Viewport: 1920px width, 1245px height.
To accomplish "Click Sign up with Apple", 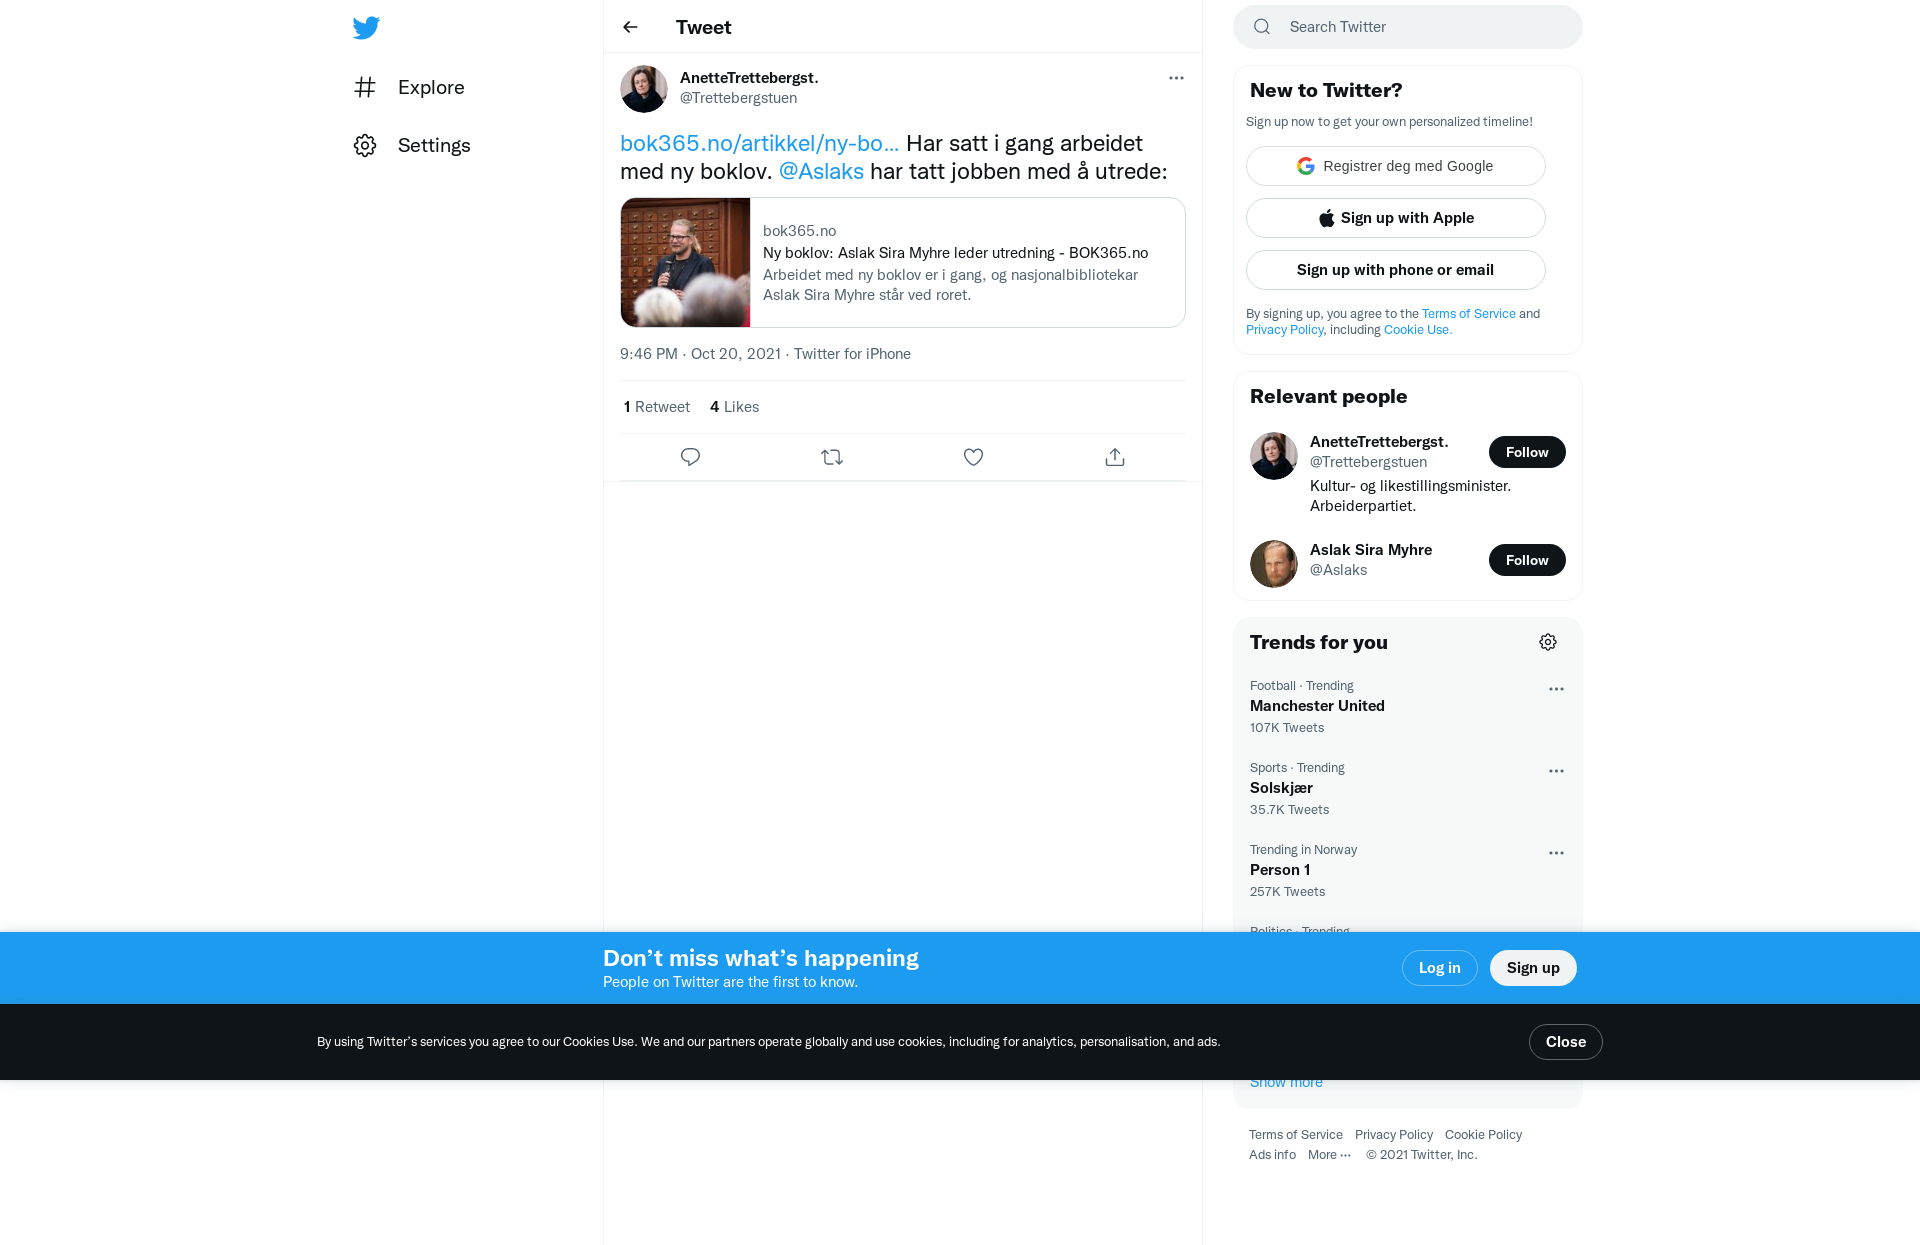I will (1396, 218).
